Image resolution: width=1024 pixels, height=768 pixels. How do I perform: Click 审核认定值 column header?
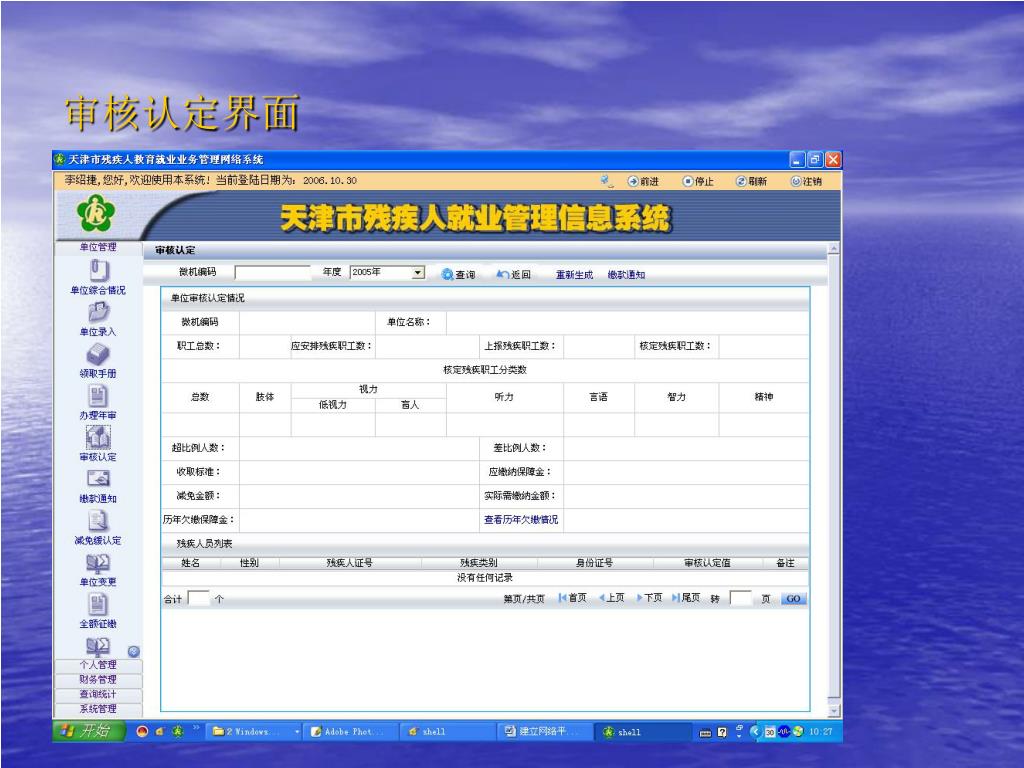pos(707,563)
